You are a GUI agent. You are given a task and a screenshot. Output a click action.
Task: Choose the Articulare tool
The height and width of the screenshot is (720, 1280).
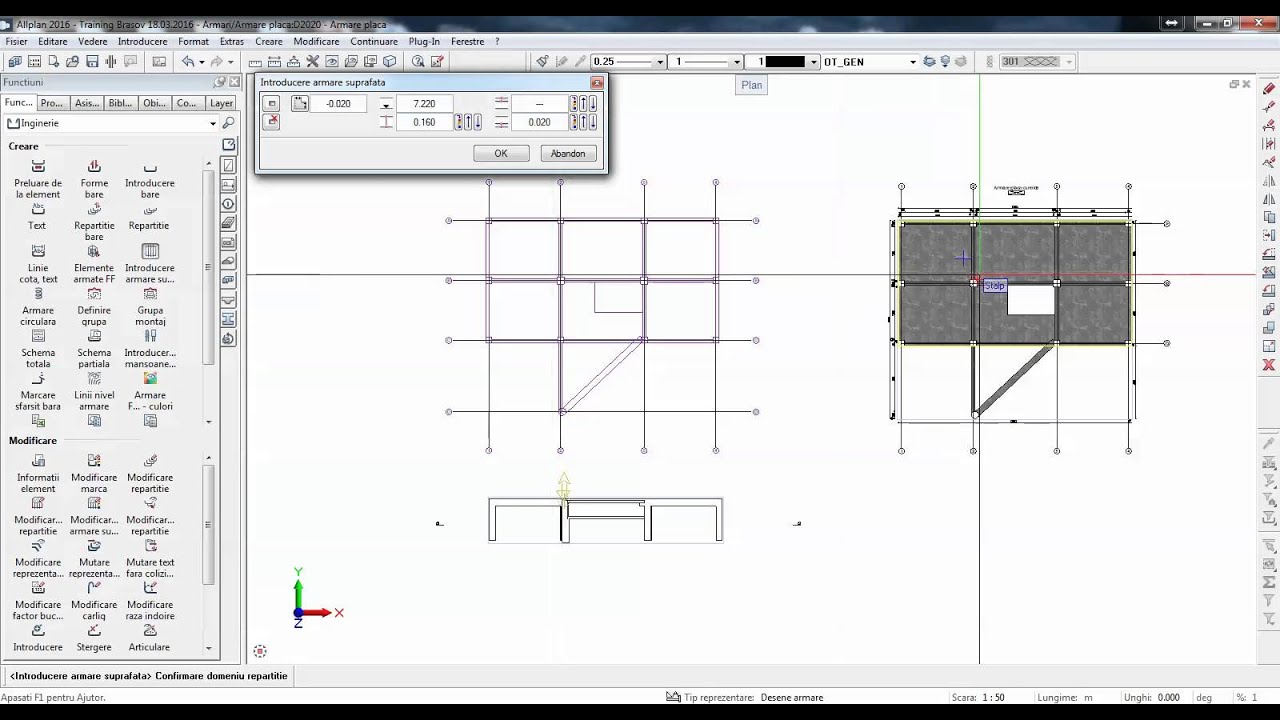[x=150, y=637]
